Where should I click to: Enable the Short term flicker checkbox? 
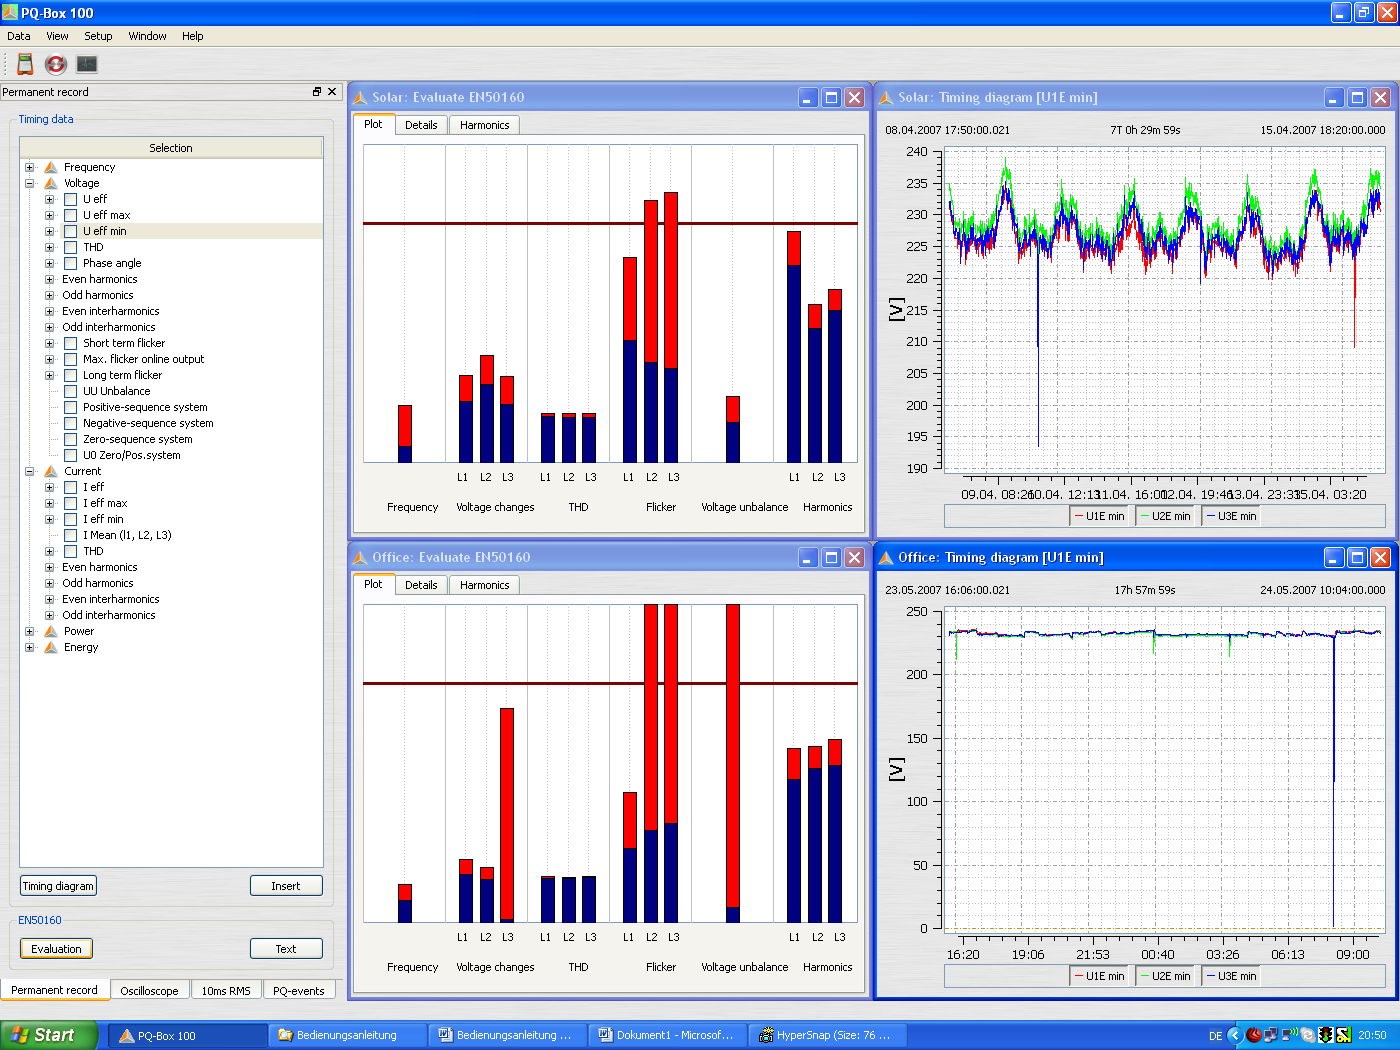click(70, 343)
